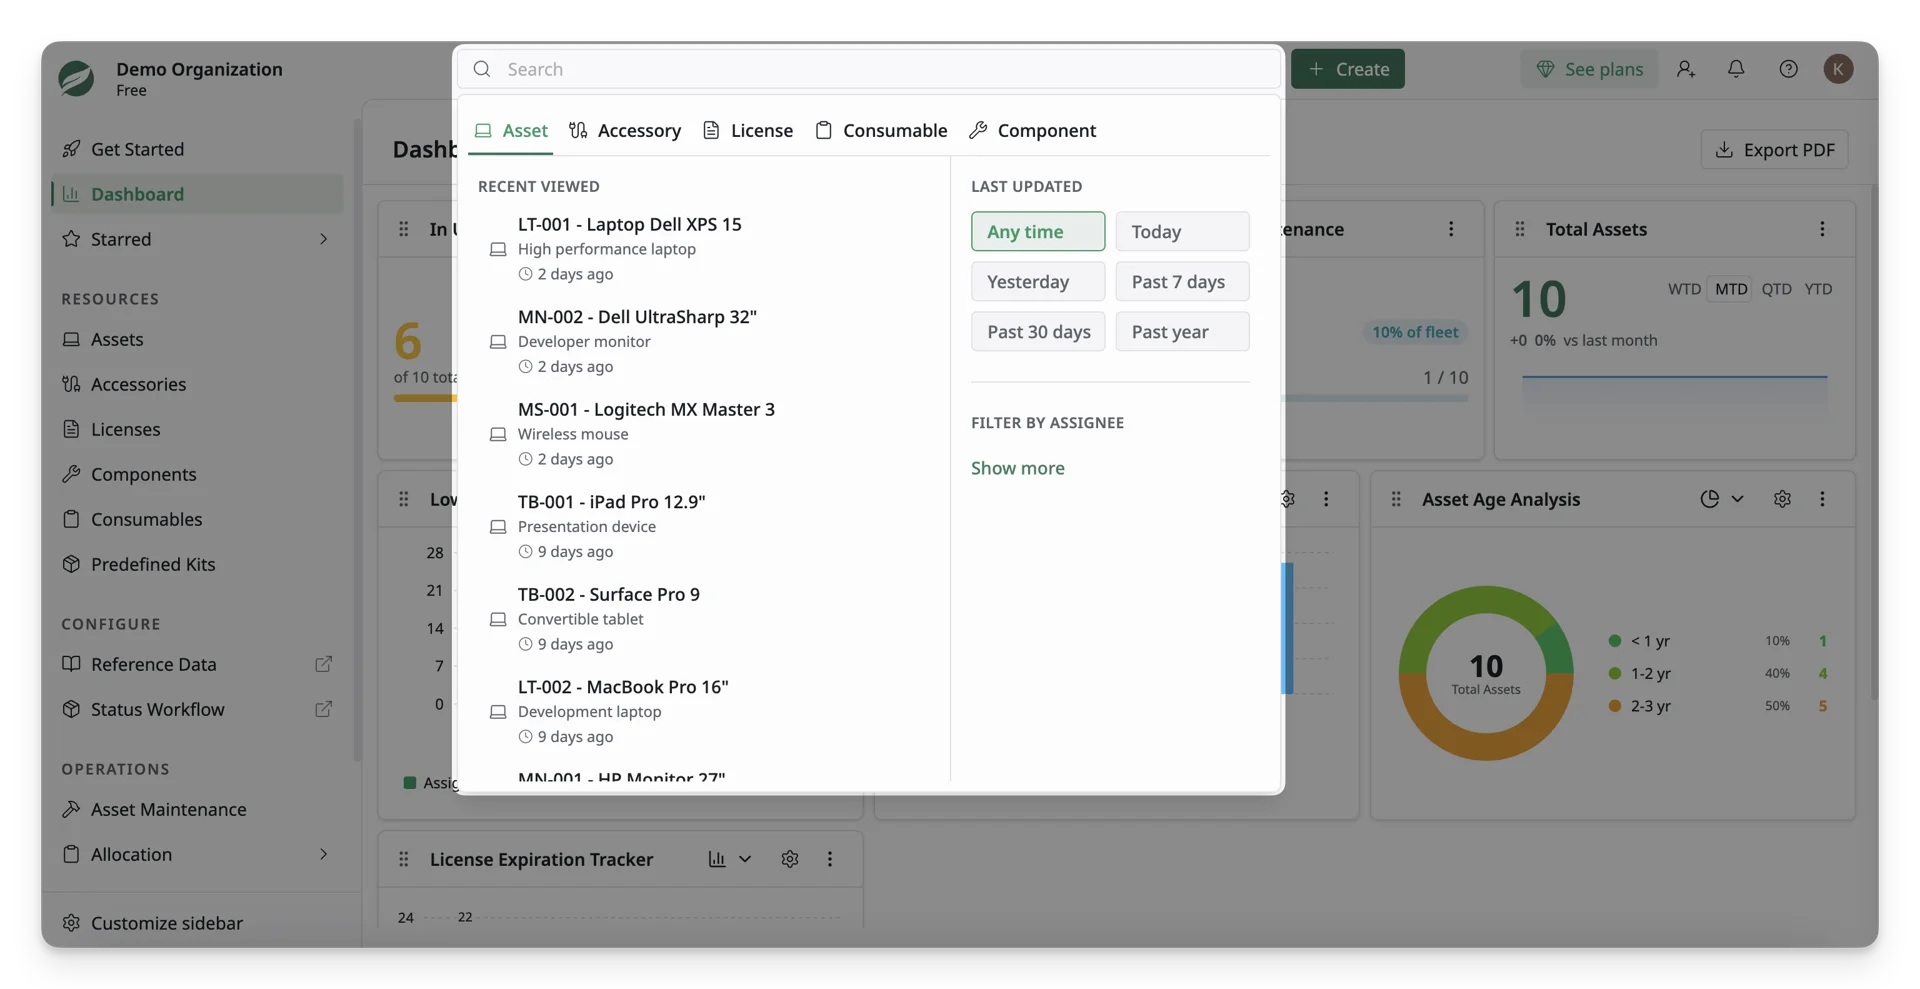The width and height of the screenshot is (1920, 989).
Task: Switch to the Consumable tab
Action: coord(881,130)
